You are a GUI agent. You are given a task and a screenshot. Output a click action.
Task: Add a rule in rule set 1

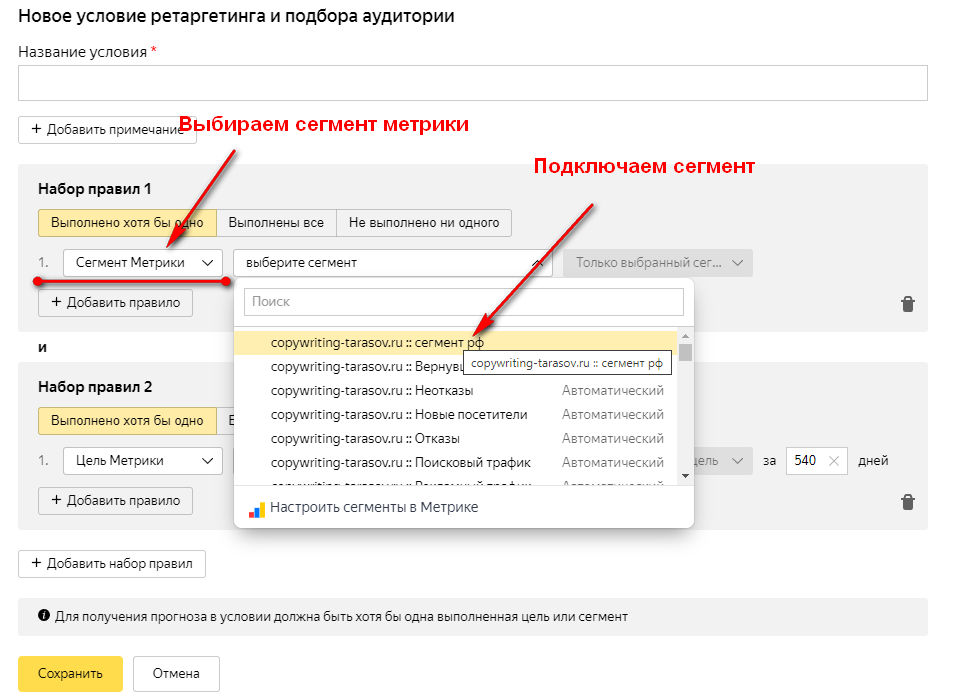point(115,303)
